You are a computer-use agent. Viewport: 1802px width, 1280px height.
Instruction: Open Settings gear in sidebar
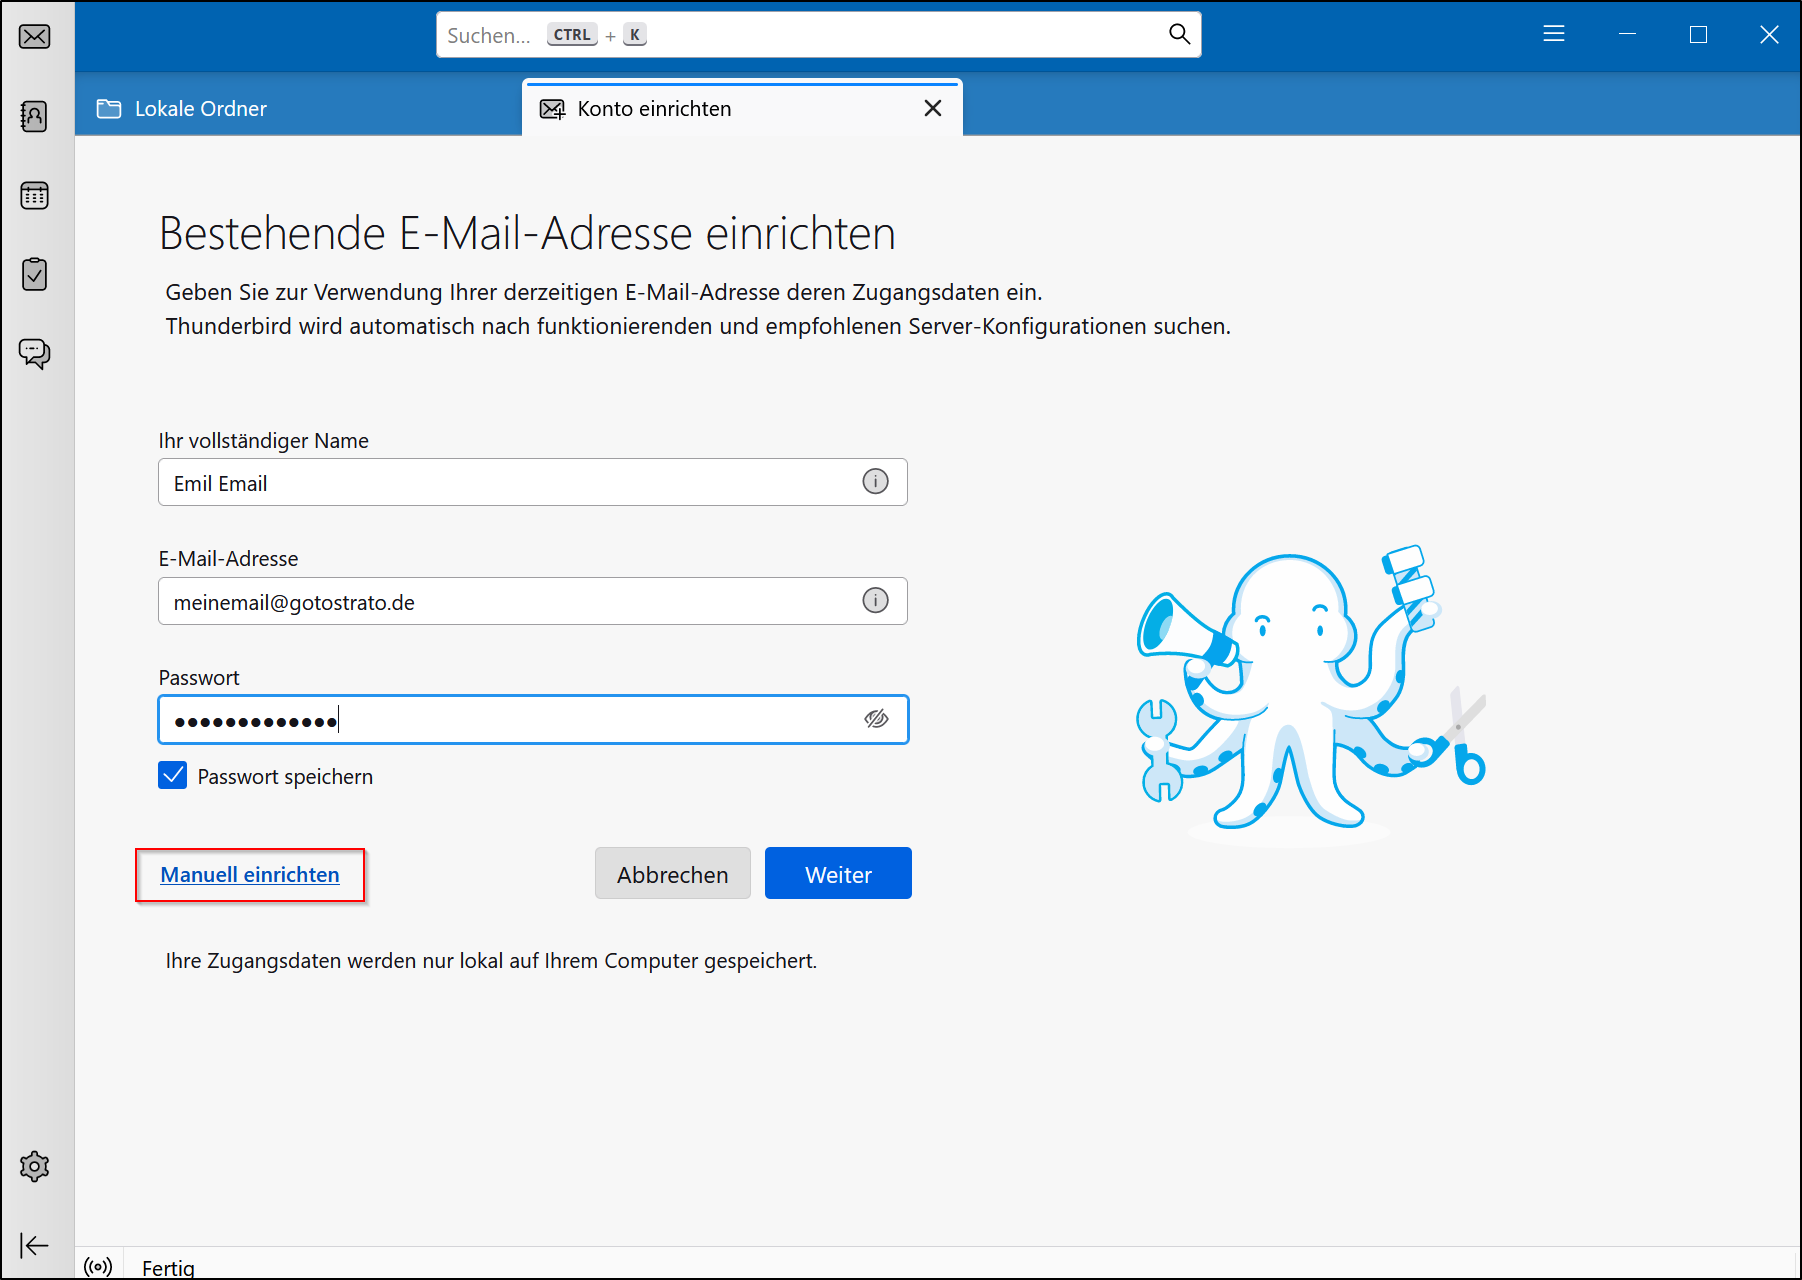(x=35, y=1166)
